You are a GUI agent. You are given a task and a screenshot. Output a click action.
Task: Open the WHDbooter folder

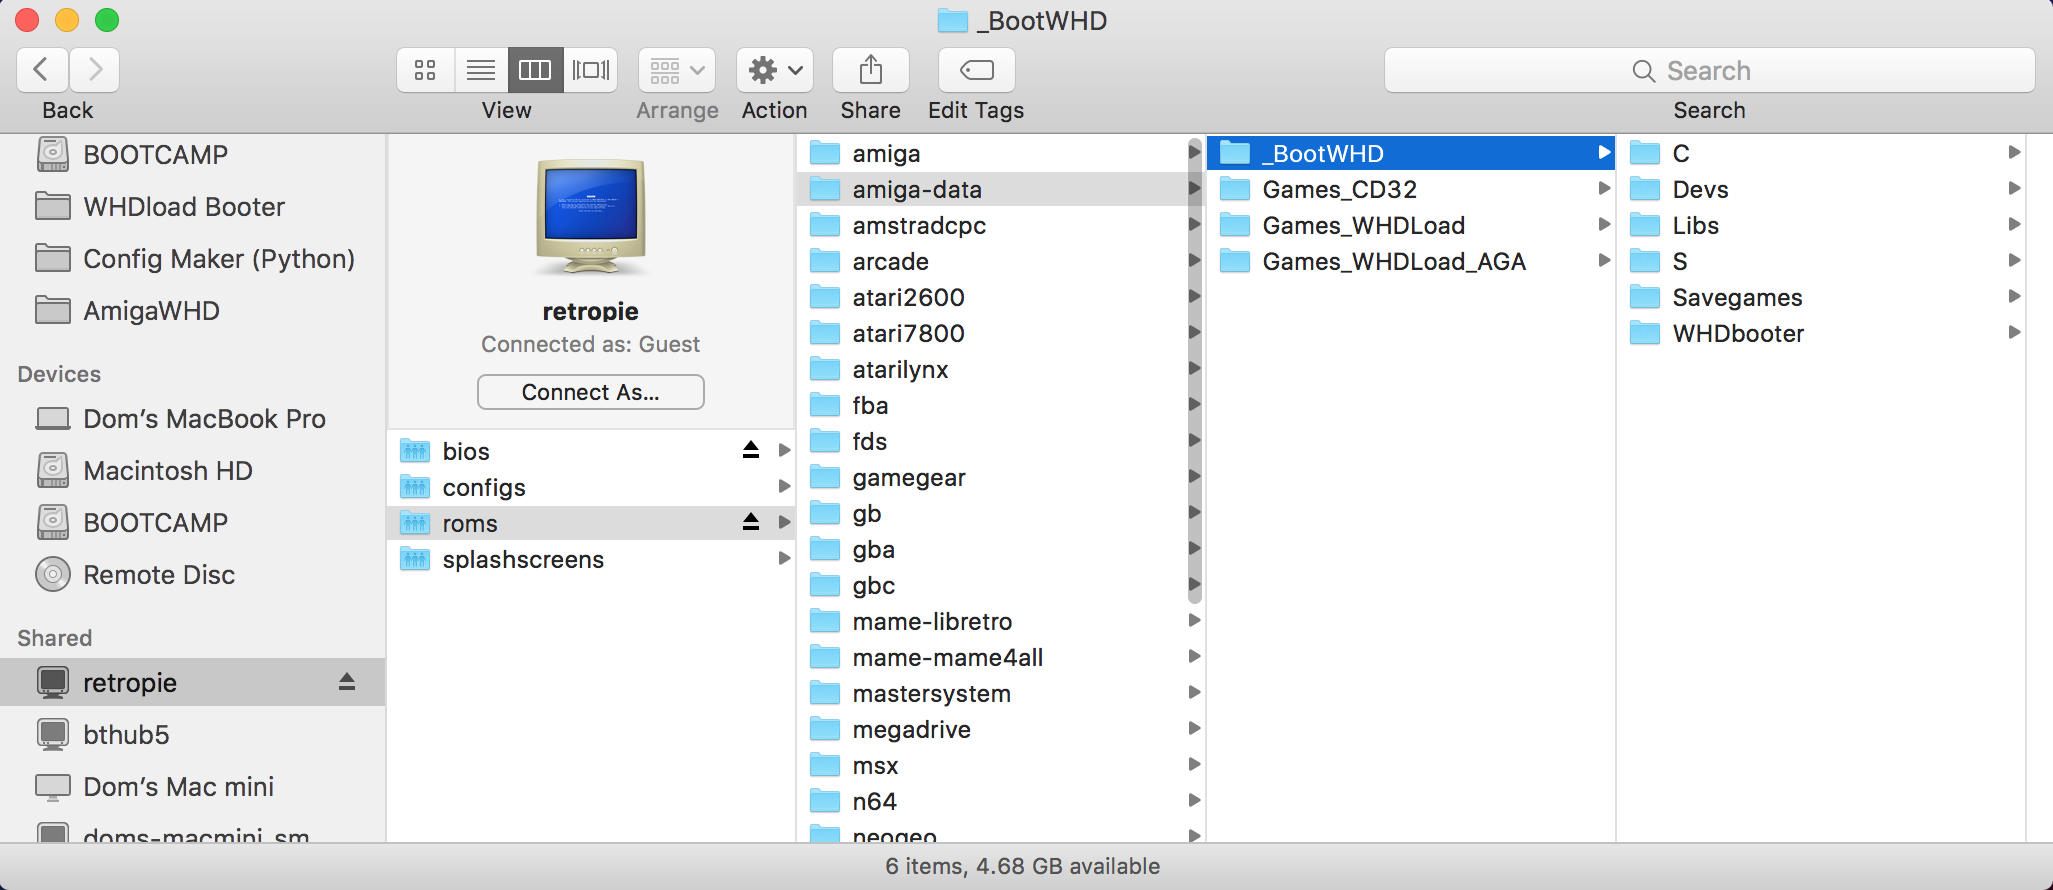coord(1821,333)
